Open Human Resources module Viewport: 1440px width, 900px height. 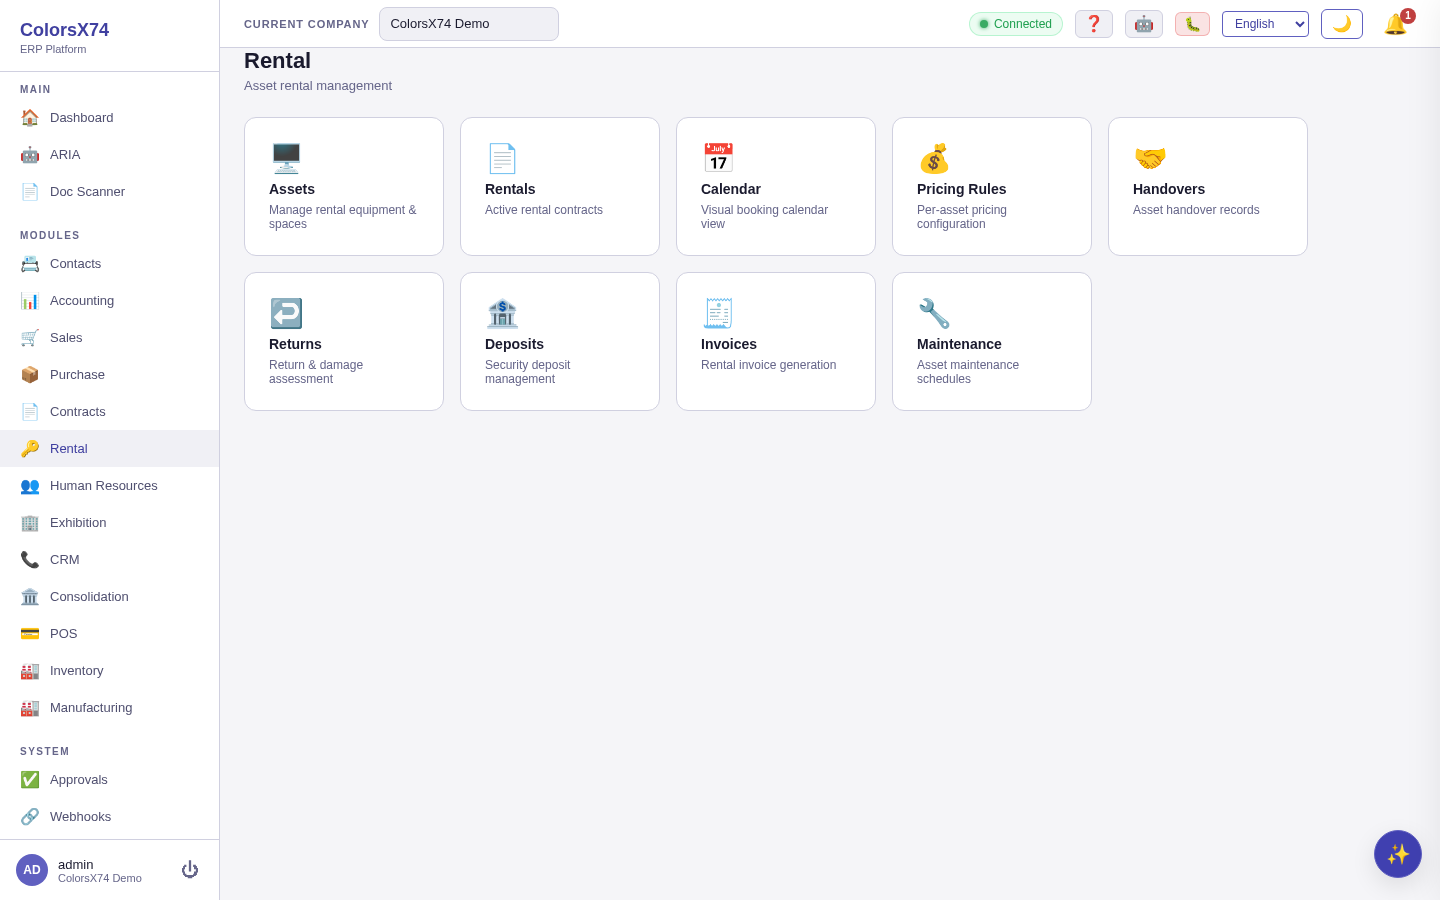click(110, 485)
